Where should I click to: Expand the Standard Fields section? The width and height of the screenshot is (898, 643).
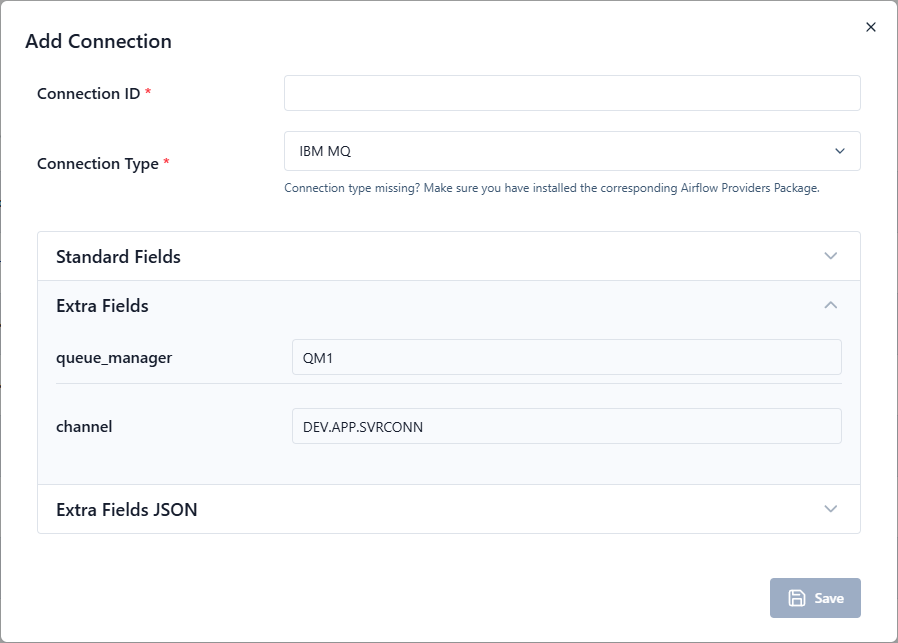click(x=449, y=257)
